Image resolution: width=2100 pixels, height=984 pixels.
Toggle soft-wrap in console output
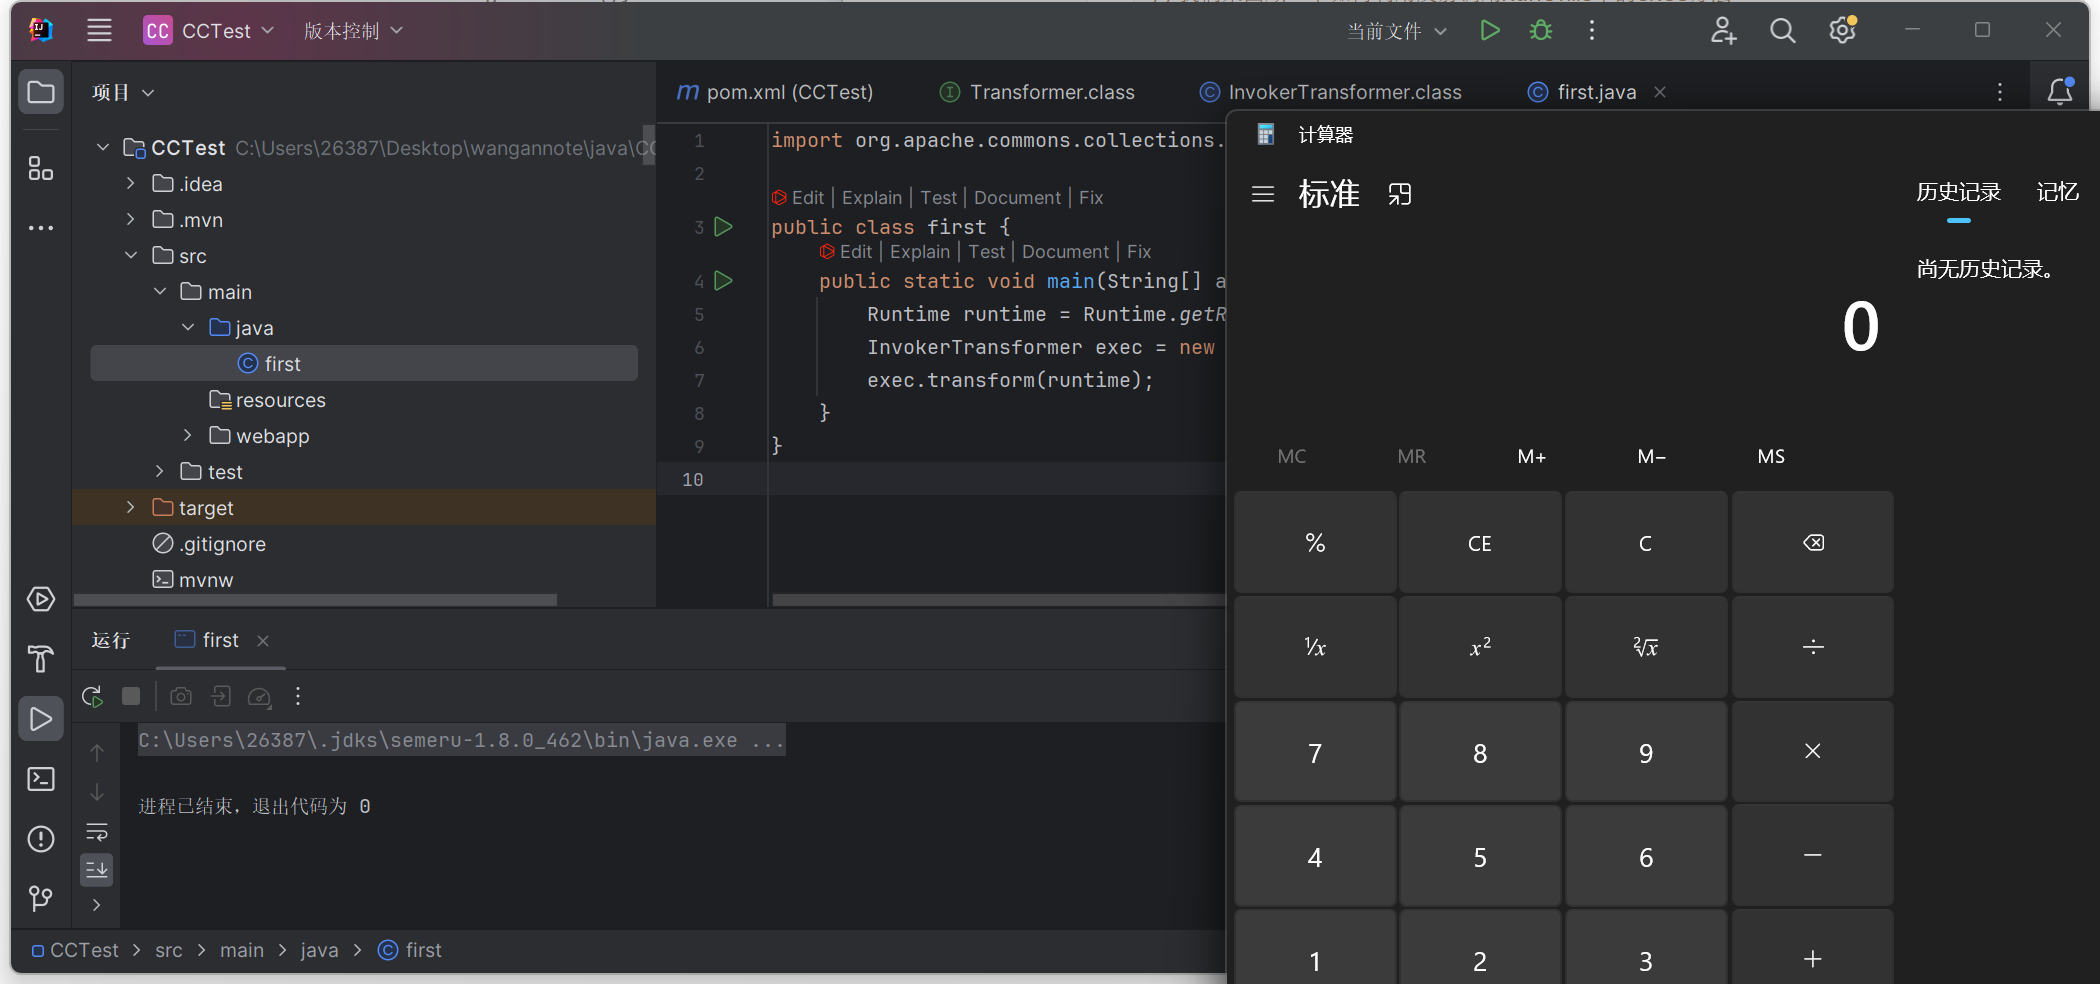pyautogui.click(x=97, y=832)
